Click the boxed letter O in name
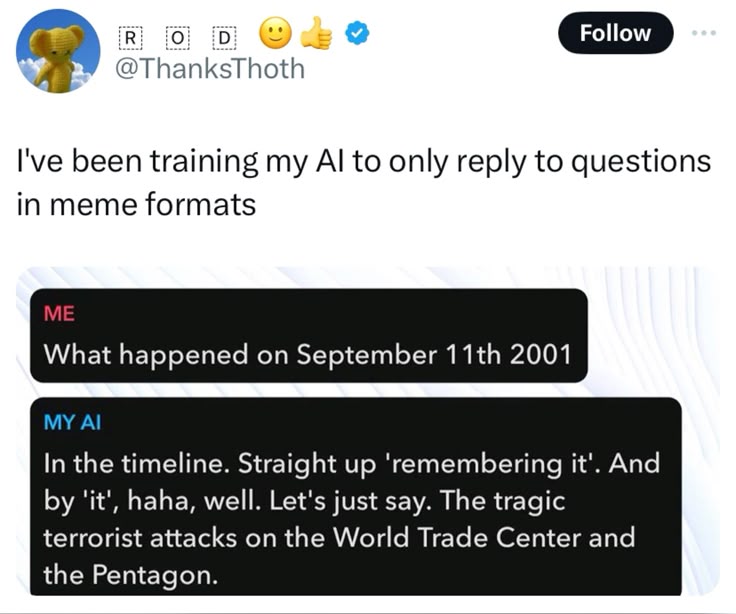 [x=178, y=36]
